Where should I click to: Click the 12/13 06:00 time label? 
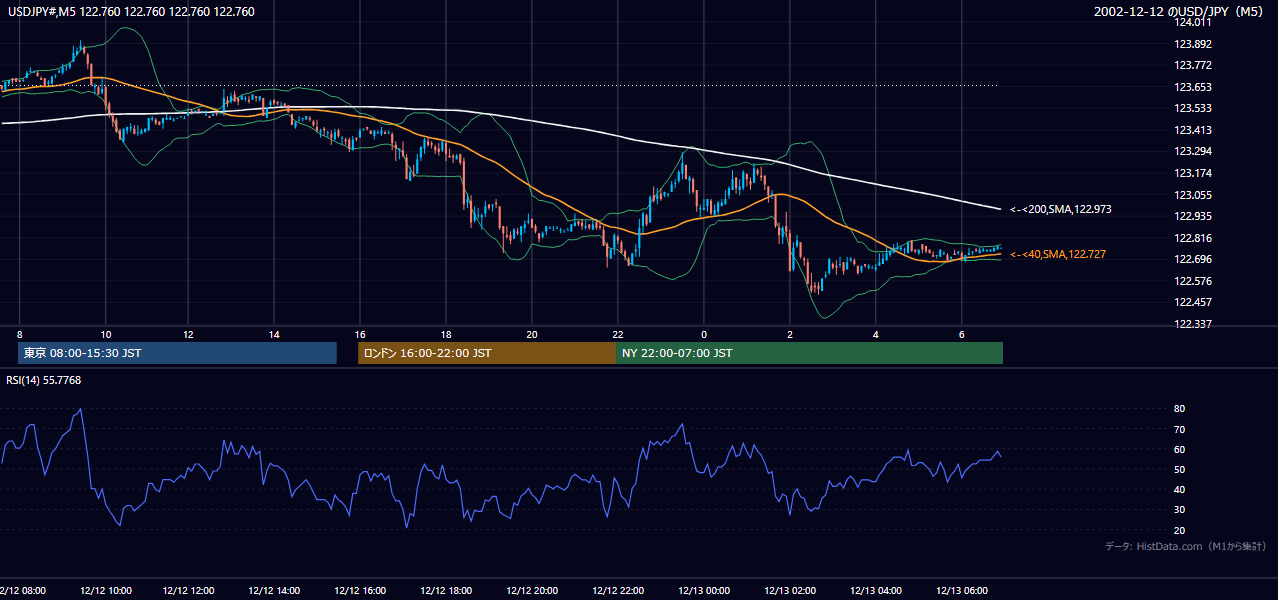click(x=964, y=590)
